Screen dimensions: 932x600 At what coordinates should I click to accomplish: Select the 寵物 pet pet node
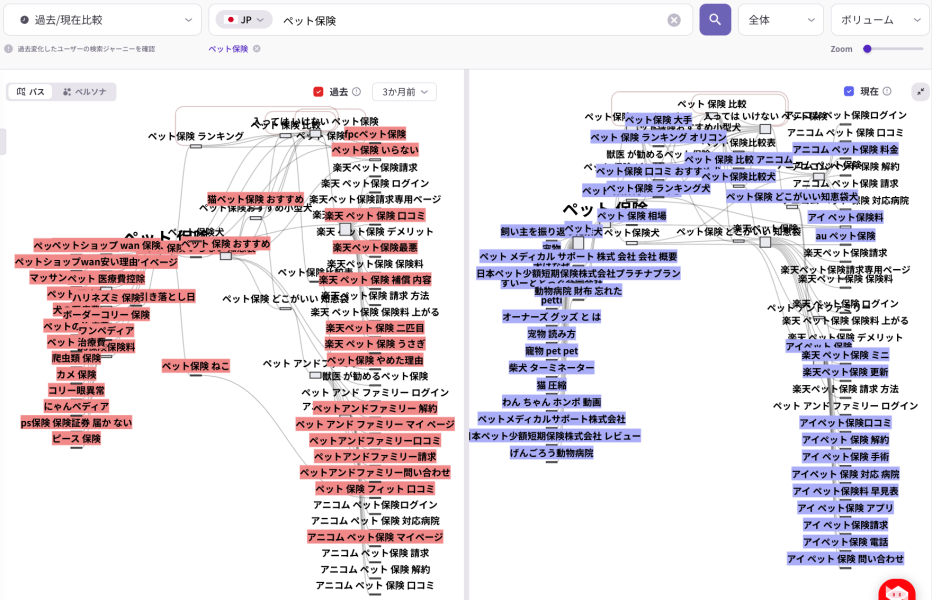pyautogui.click(x=551, y=350)
